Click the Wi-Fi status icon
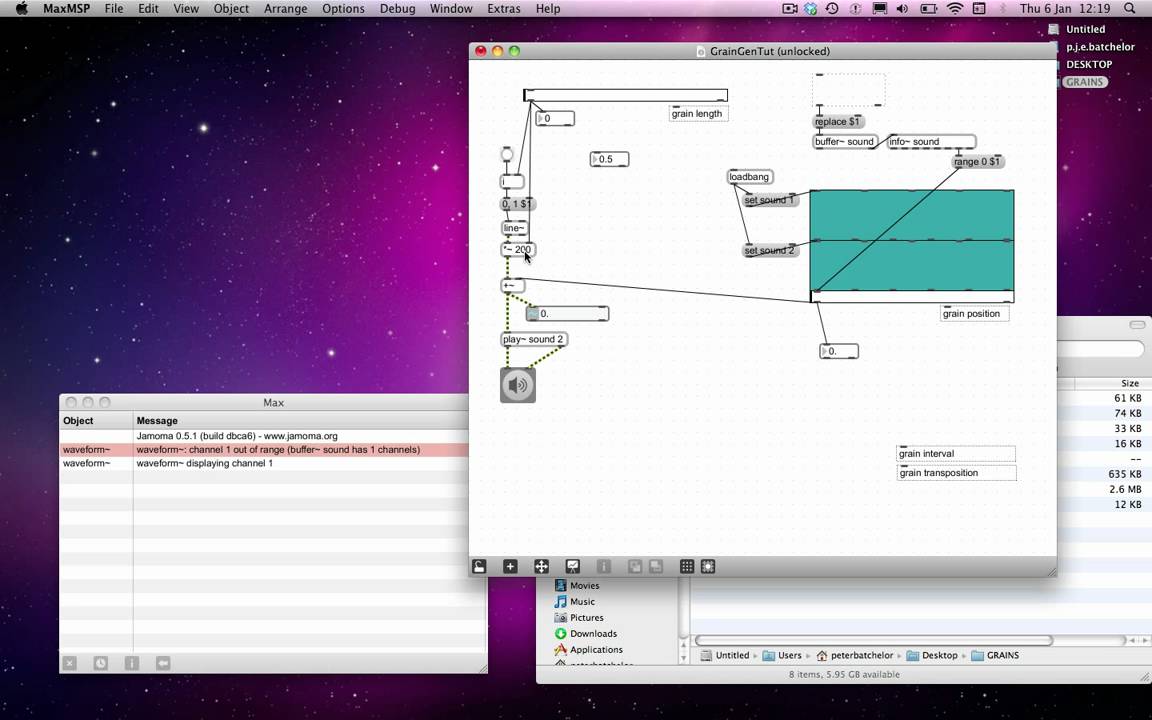This screenshot has height=720, width=1152. coord(954,9)
